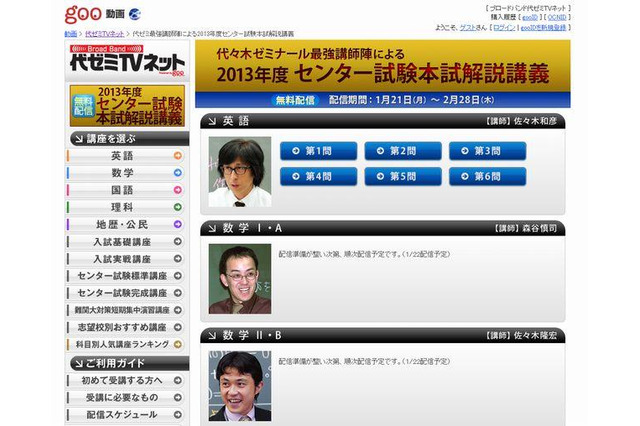This screenshot has height=426, width=640.
Task: Open the gooID purchase history link
Action: pyautogui.click(x=530, y=18)
